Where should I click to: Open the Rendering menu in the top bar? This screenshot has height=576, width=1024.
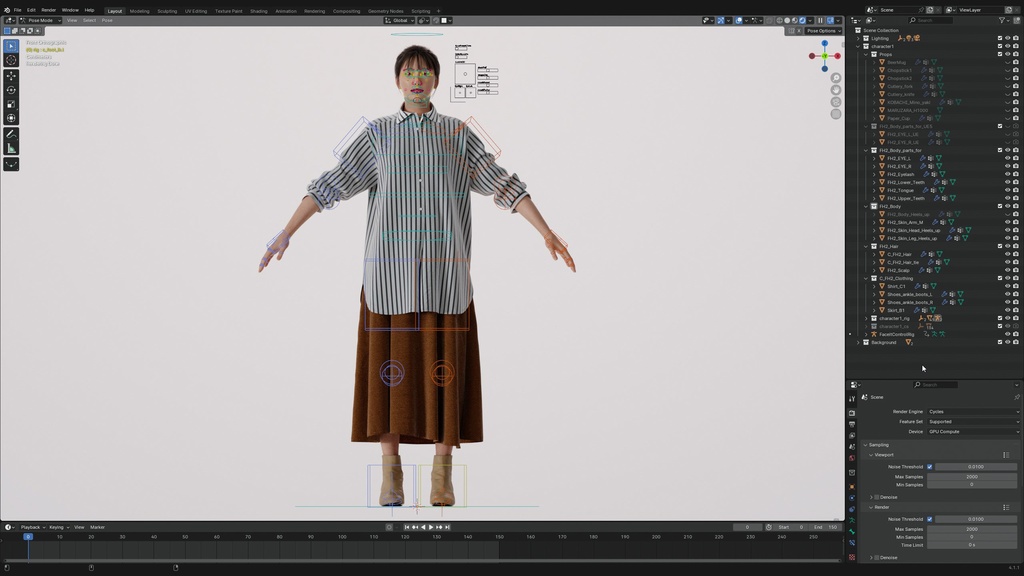tap(313, 10)
